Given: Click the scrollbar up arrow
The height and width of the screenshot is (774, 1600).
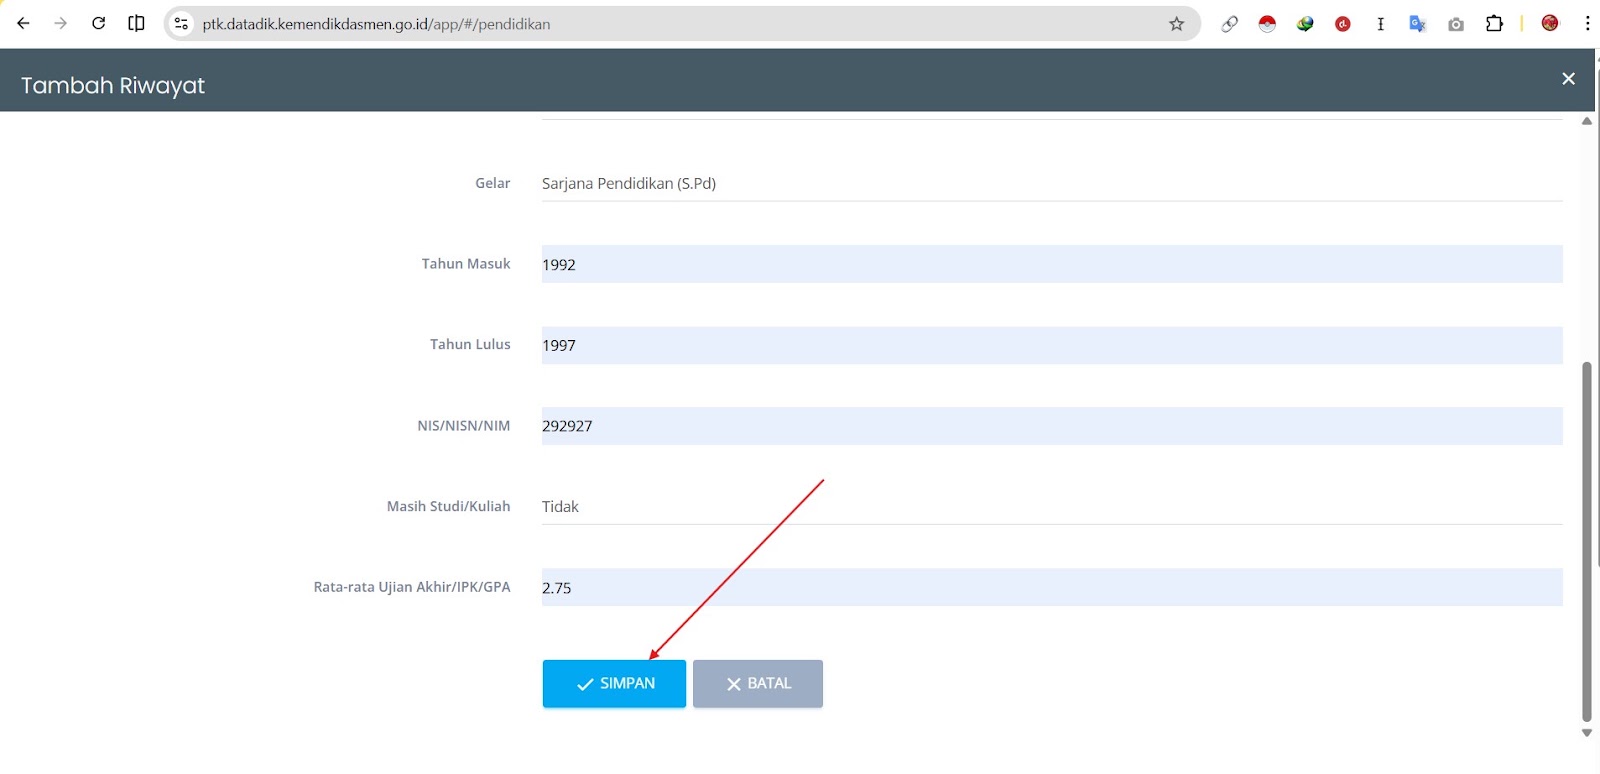Looking at the screenshot, I should pos(1587,121).
